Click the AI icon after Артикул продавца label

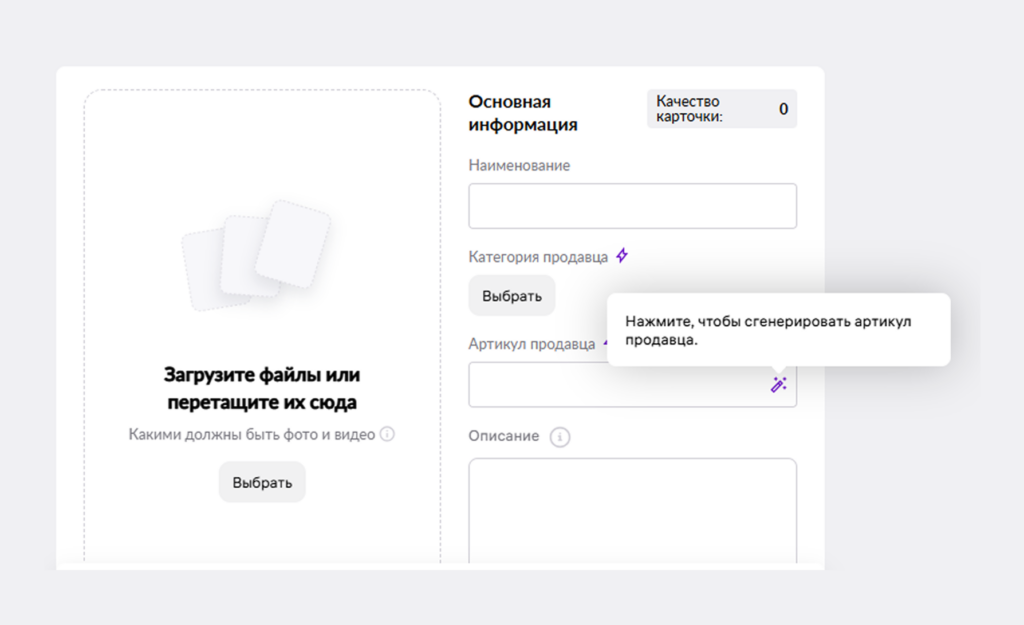(x=608, y=342)
